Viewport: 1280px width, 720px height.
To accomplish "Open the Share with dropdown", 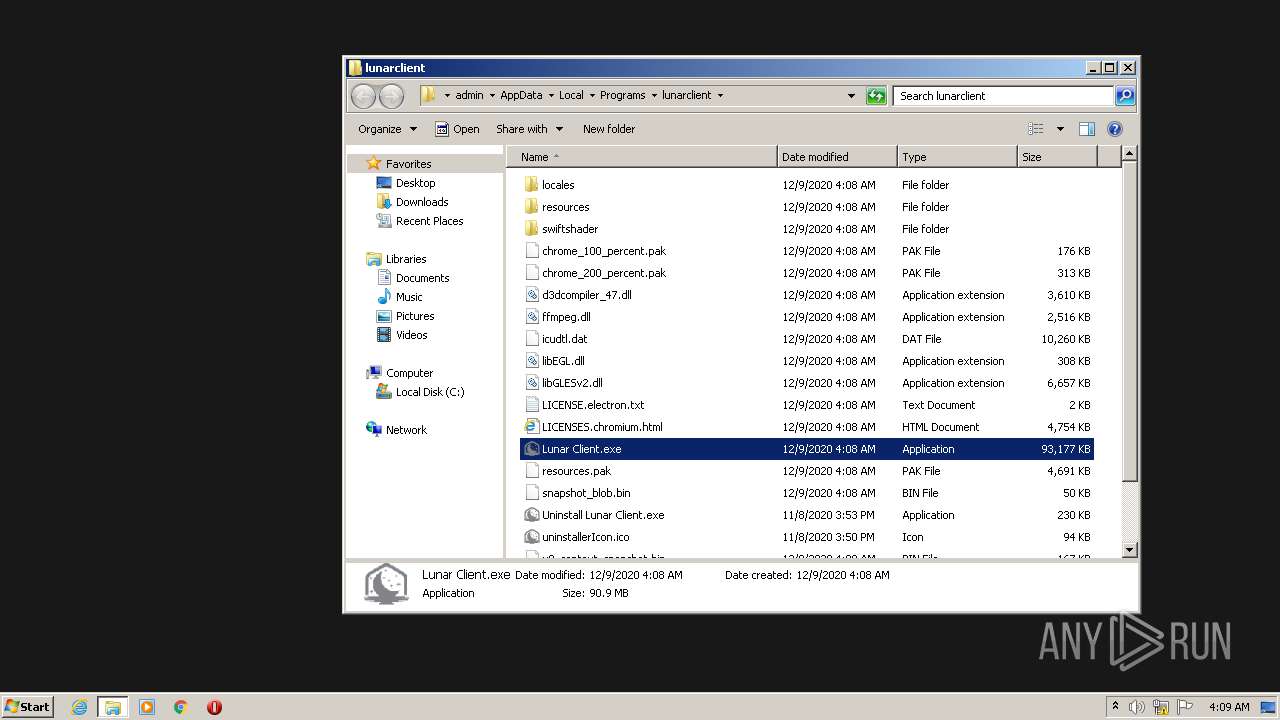I will tap(530, 129).
